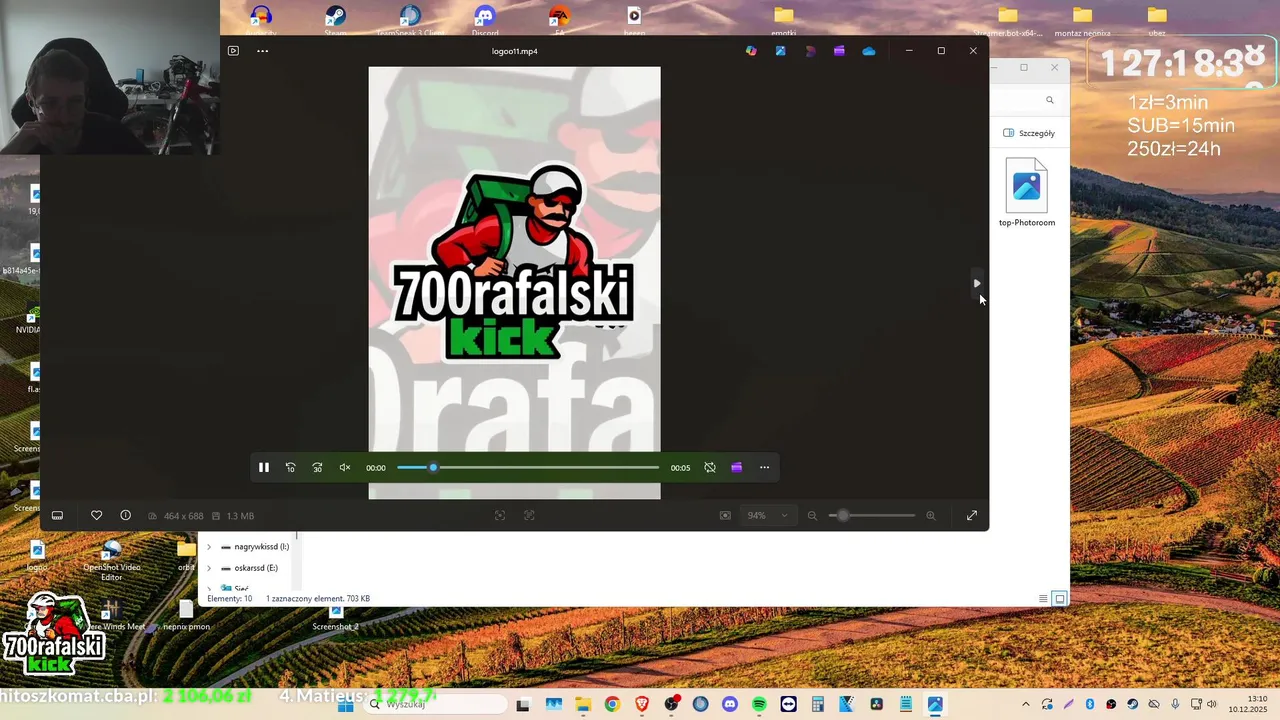Viewport: 1280px width, 720px height.
Task: Open the See more menu in title bar
Action: [263, 51]
